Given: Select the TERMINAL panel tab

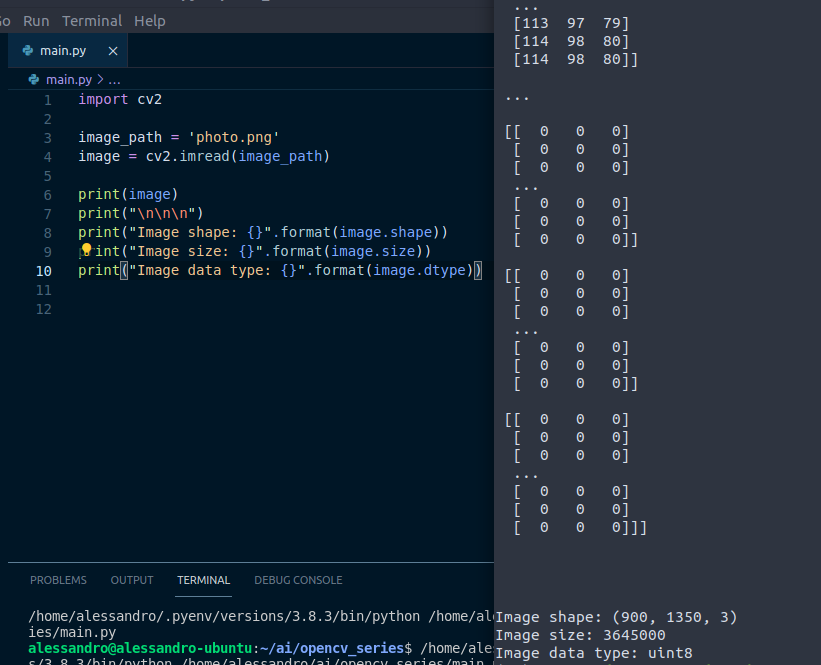Looking at the screenshot, I should pos(203,580).
